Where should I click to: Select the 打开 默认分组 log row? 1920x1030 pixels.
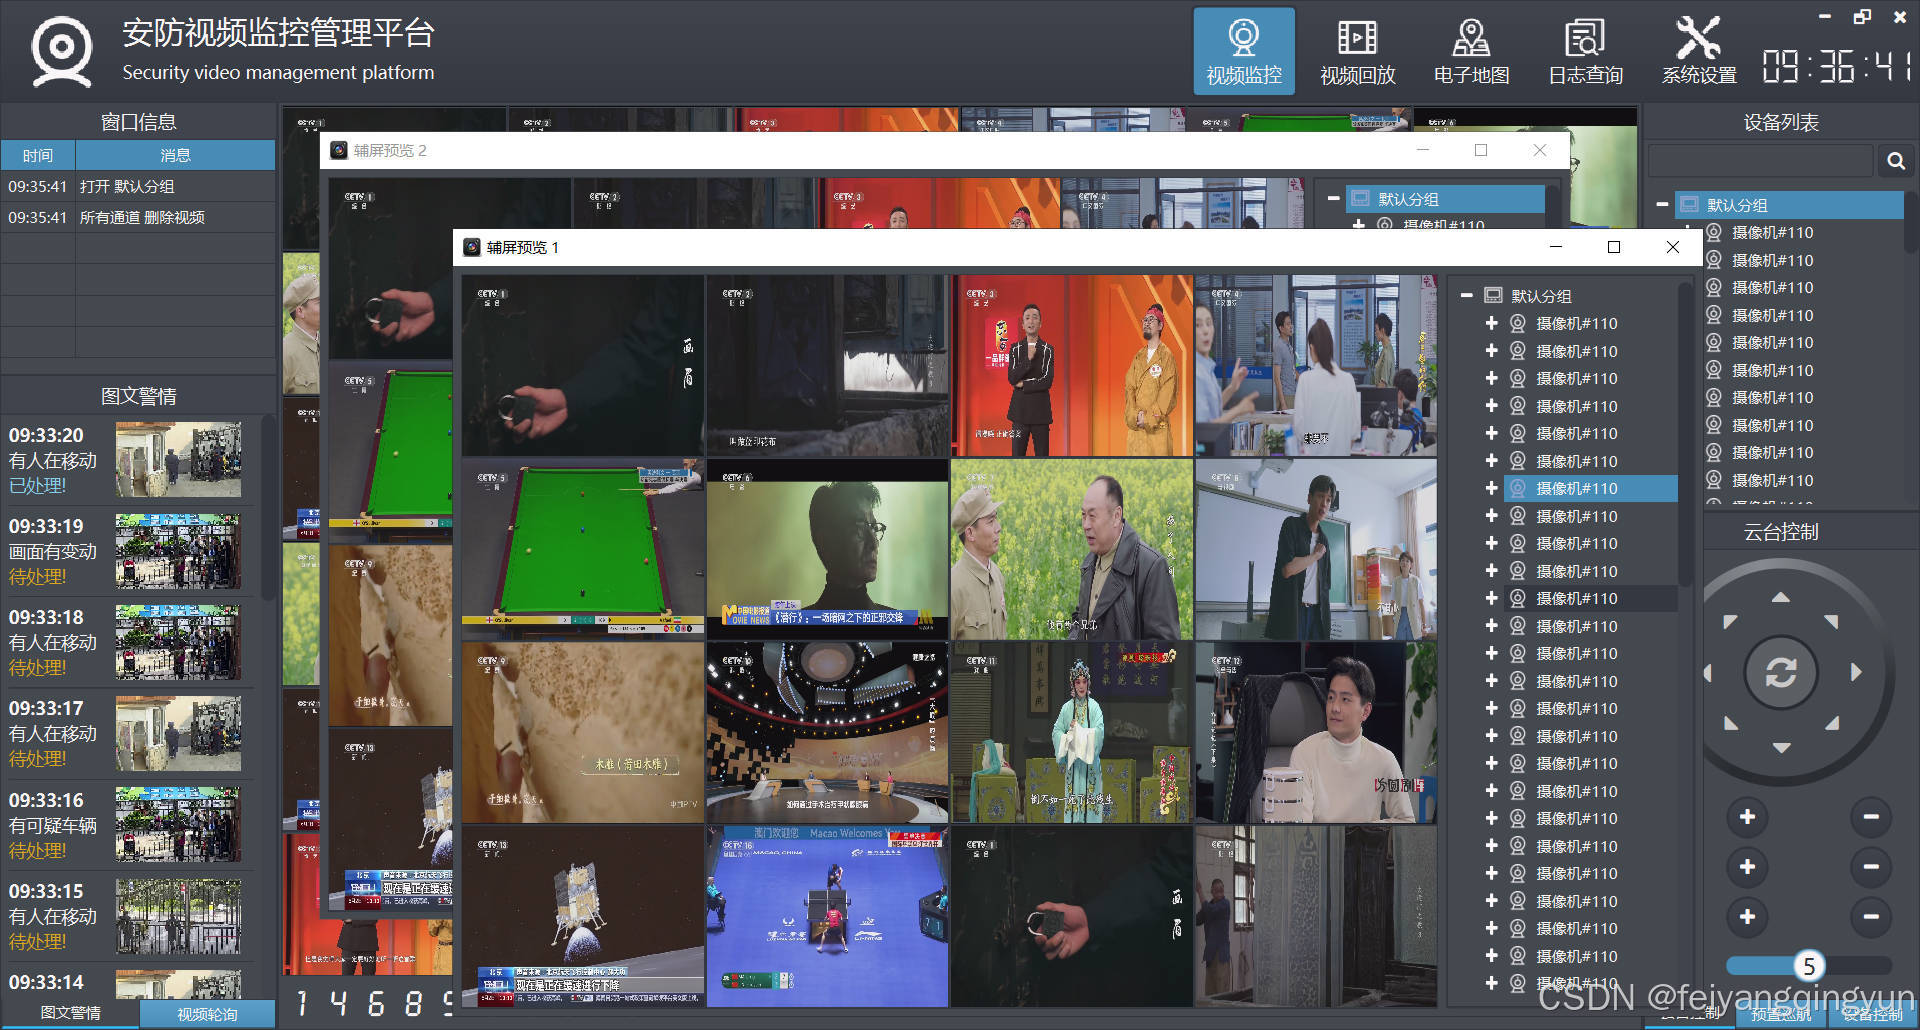[x=138, y=186]
